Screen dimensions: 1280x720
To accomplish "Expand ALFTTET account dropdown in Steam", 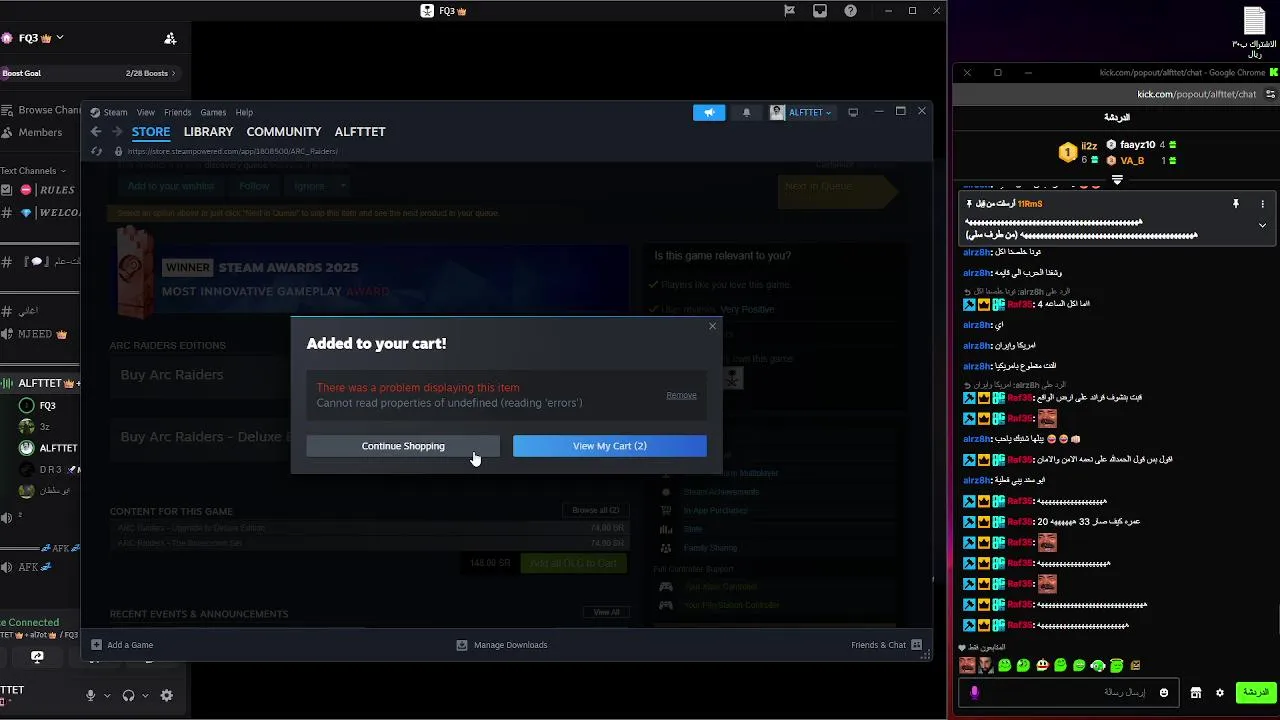I will 802,112.
